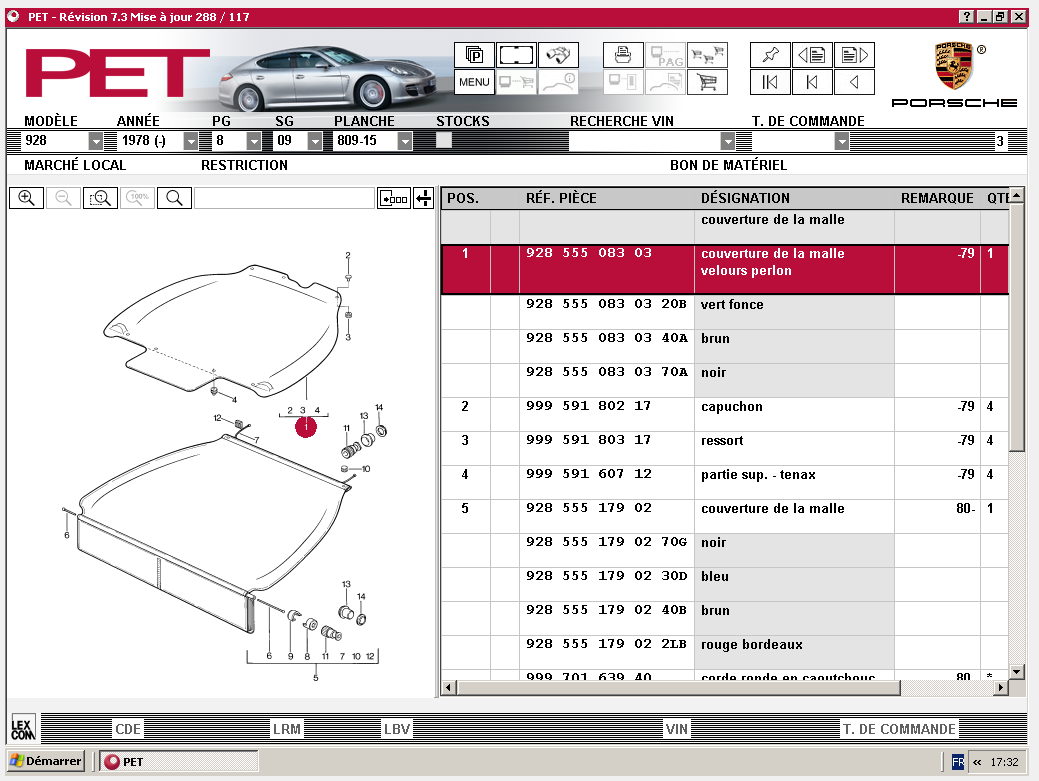Go to next page icon

point(854,55)
